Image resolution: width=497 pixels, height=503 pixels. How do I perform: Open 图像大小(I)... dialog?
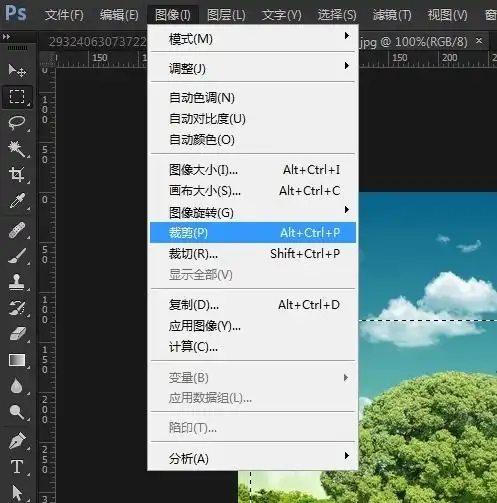coord(253,170)
